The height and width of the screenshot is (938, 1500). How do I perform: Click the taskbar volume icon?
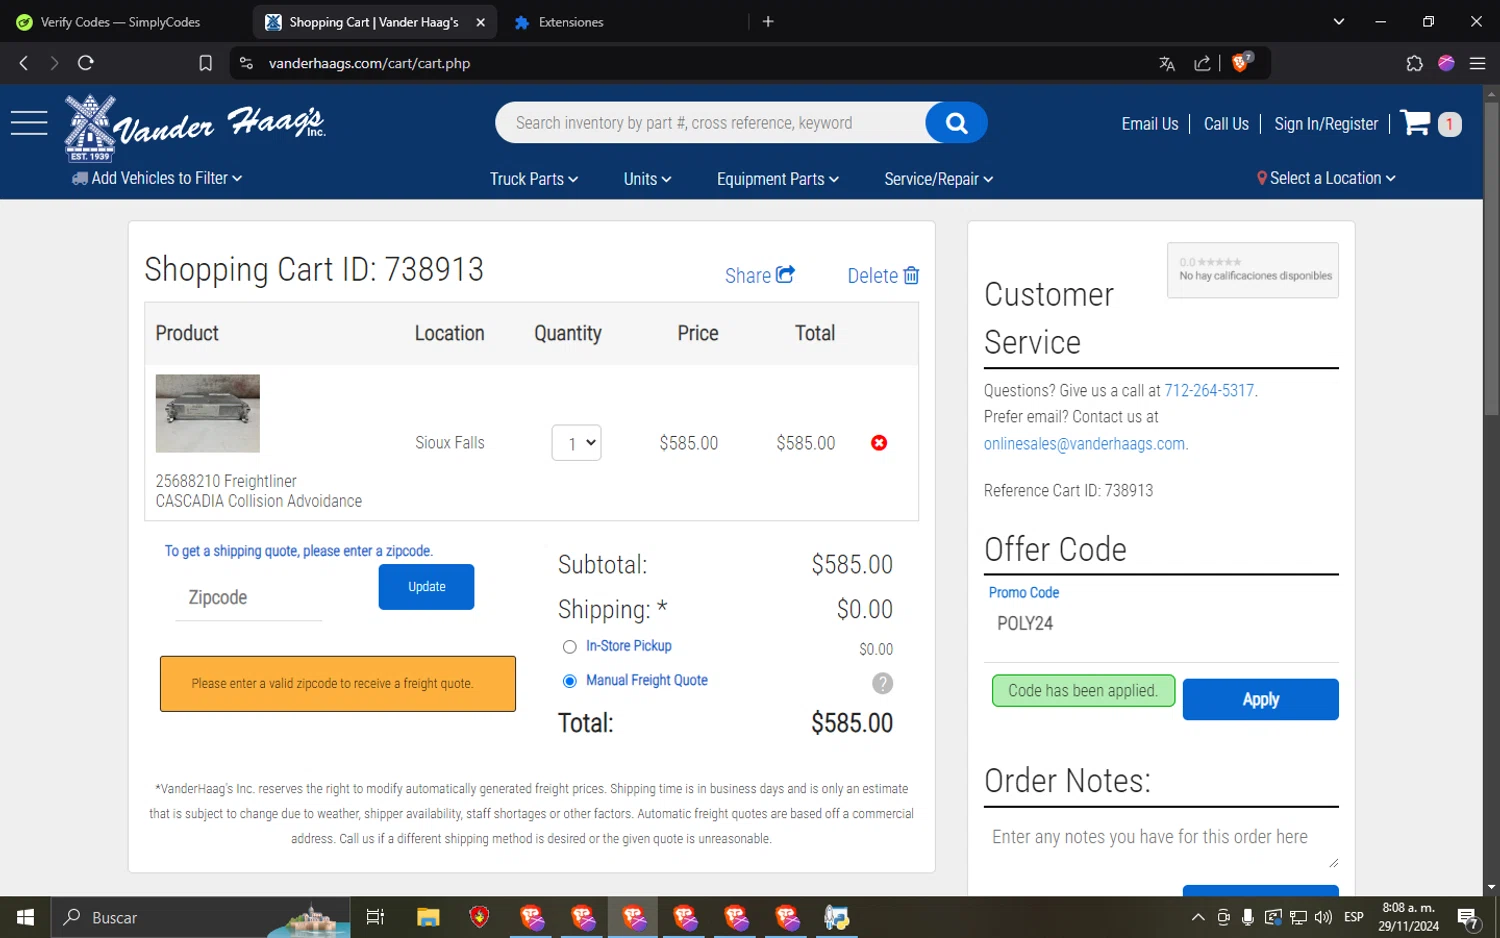[x=1323, y=917]
